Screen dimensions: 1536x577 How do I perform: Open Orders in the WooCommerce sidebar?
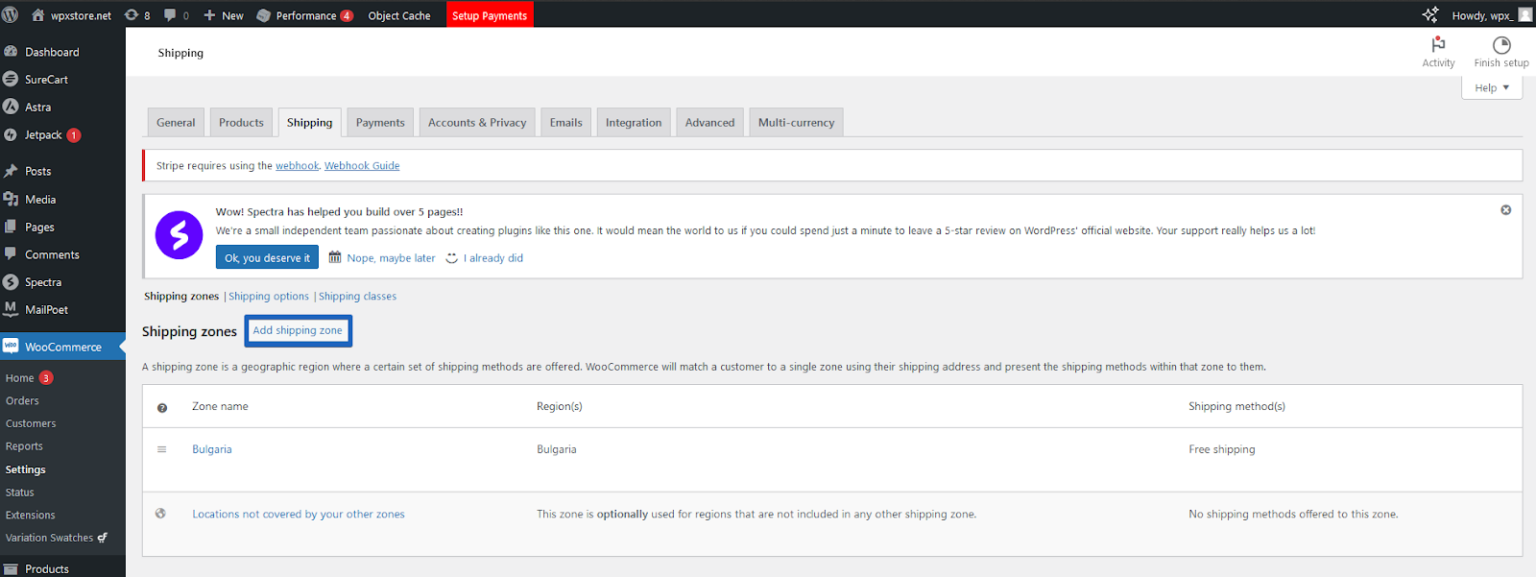pyautogui.click(x=22, y=401)
